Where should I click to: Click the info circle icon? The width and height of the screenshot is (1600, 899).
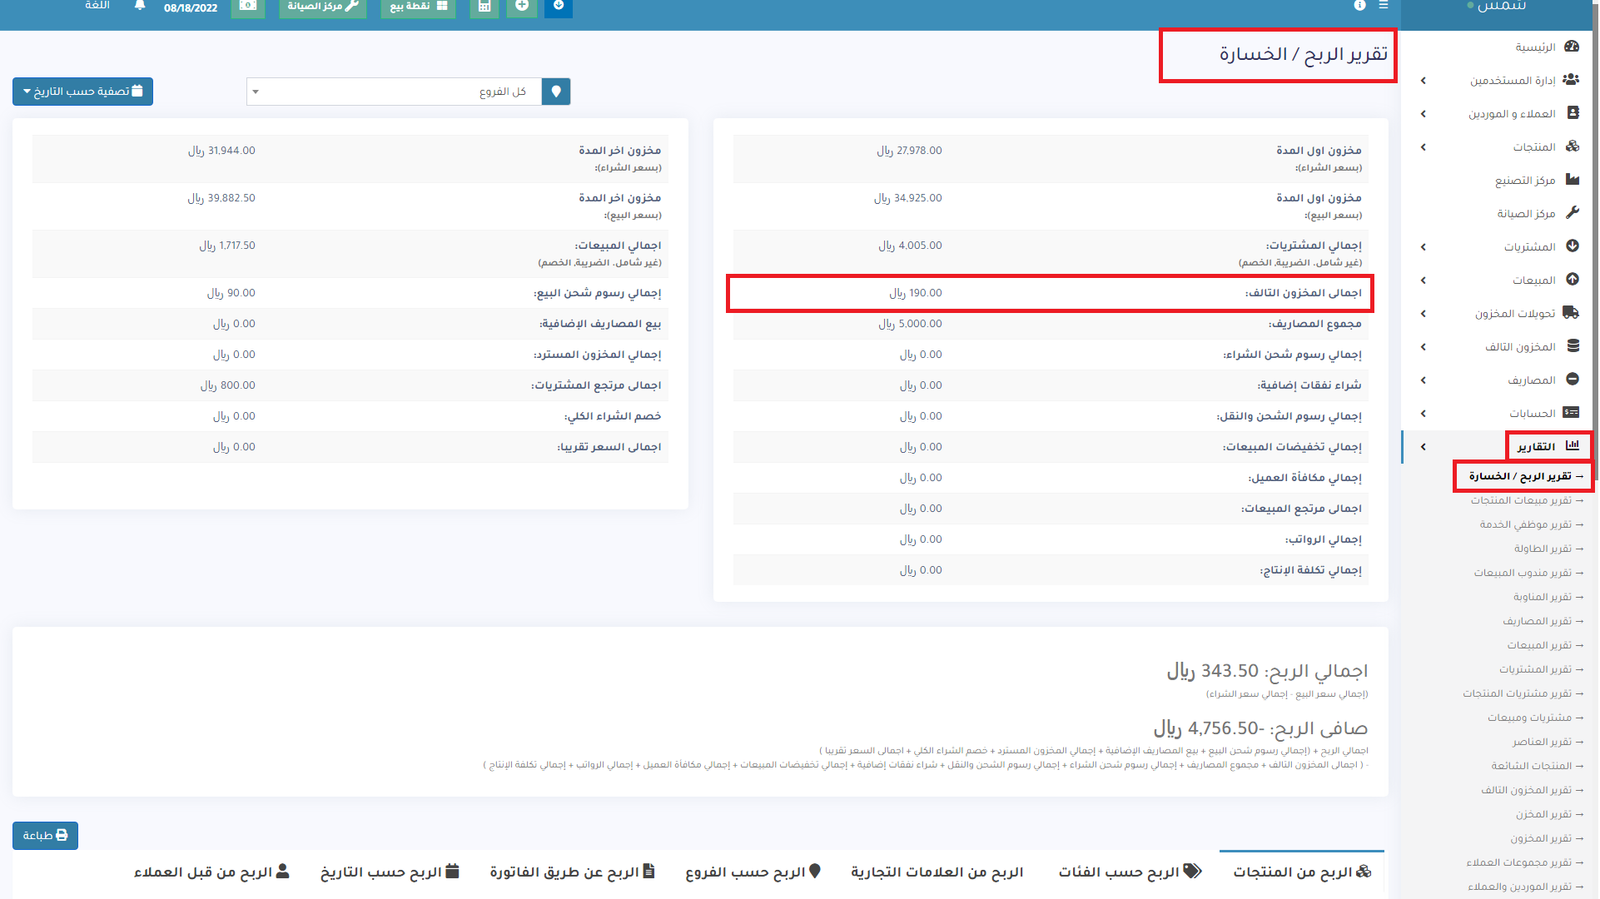coord(1359,6)
